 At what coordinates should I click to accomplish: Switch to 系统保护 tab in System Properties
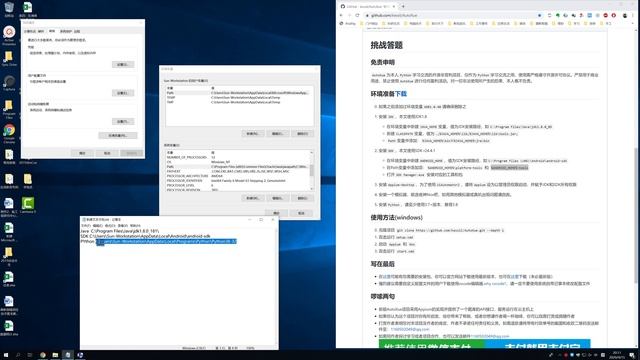[x=65, y=31]
